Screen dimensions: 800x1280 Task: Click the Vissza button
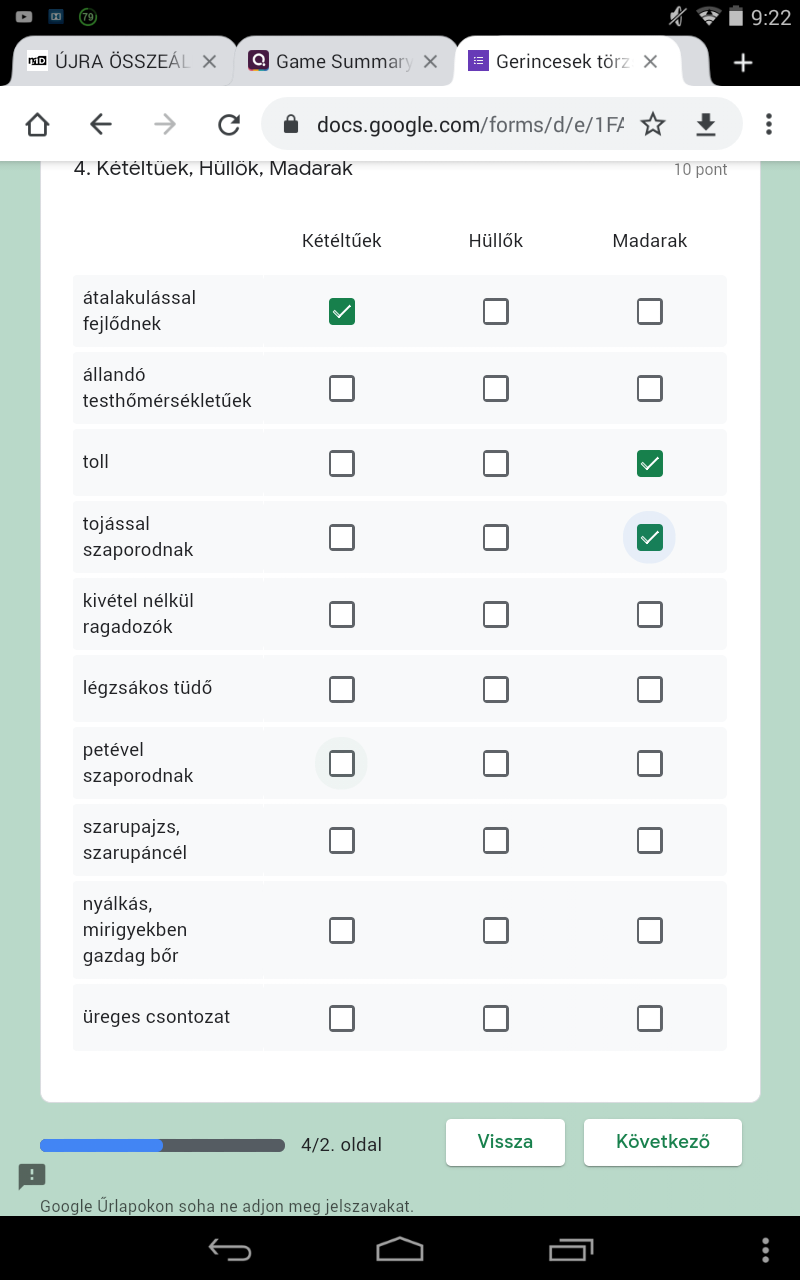coord(505,1142)
